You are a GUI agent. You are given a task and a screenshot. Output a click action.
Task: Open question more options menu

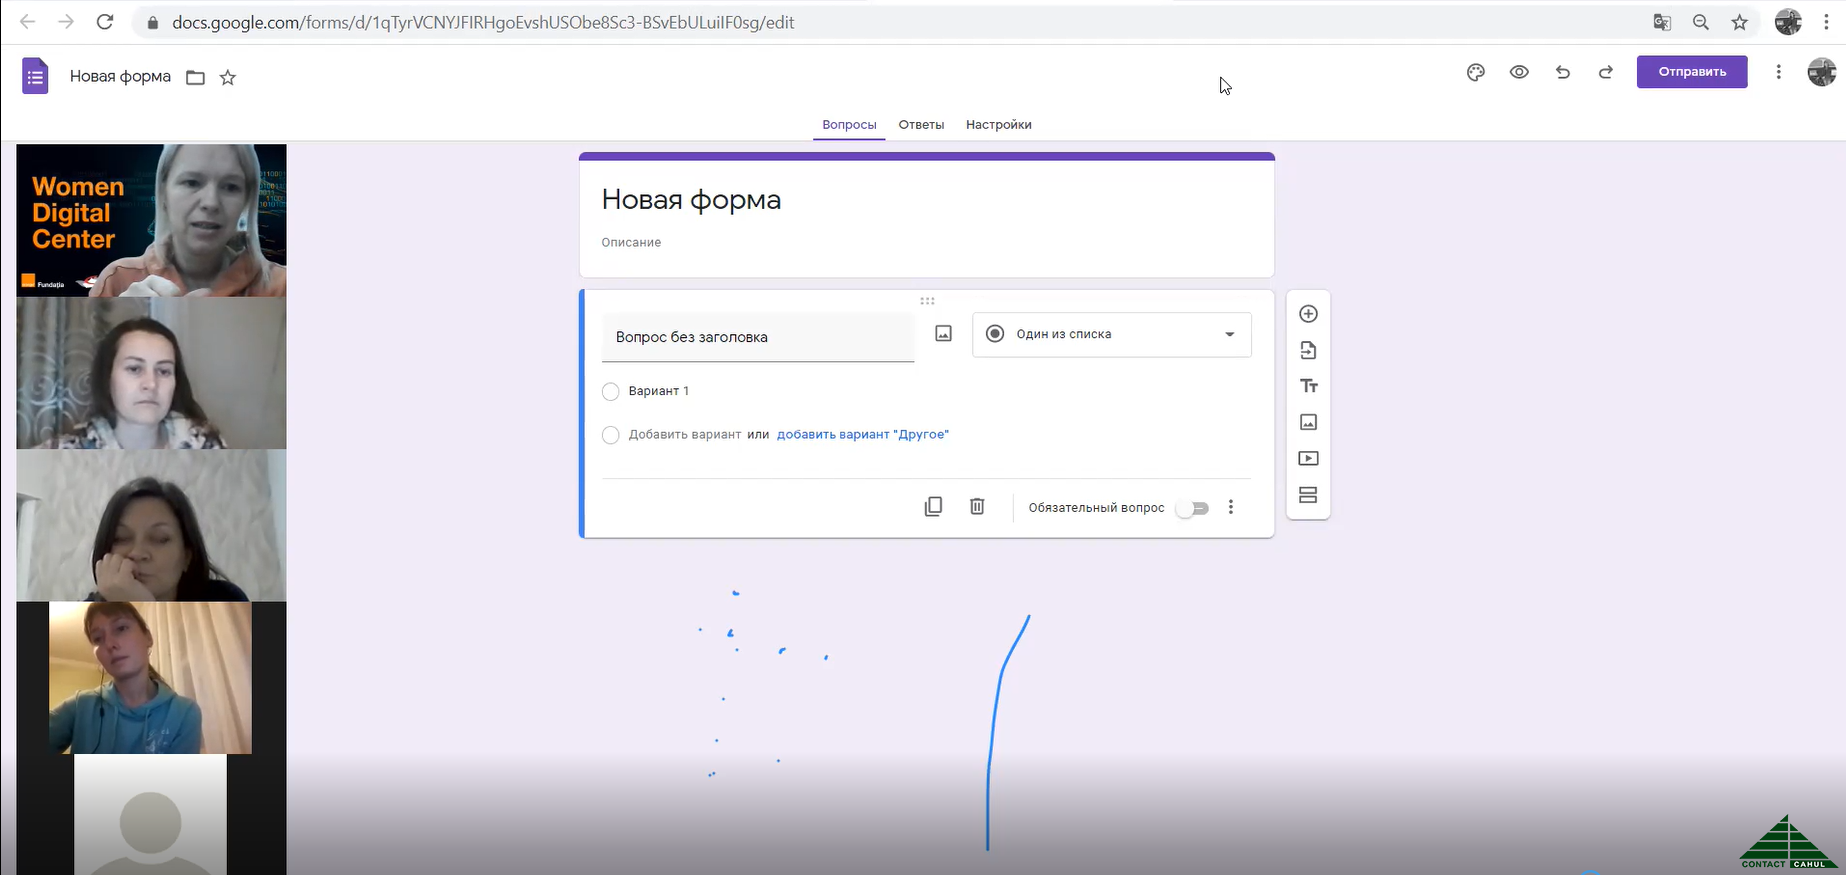pyautogui.click(x=1231, y=507)
